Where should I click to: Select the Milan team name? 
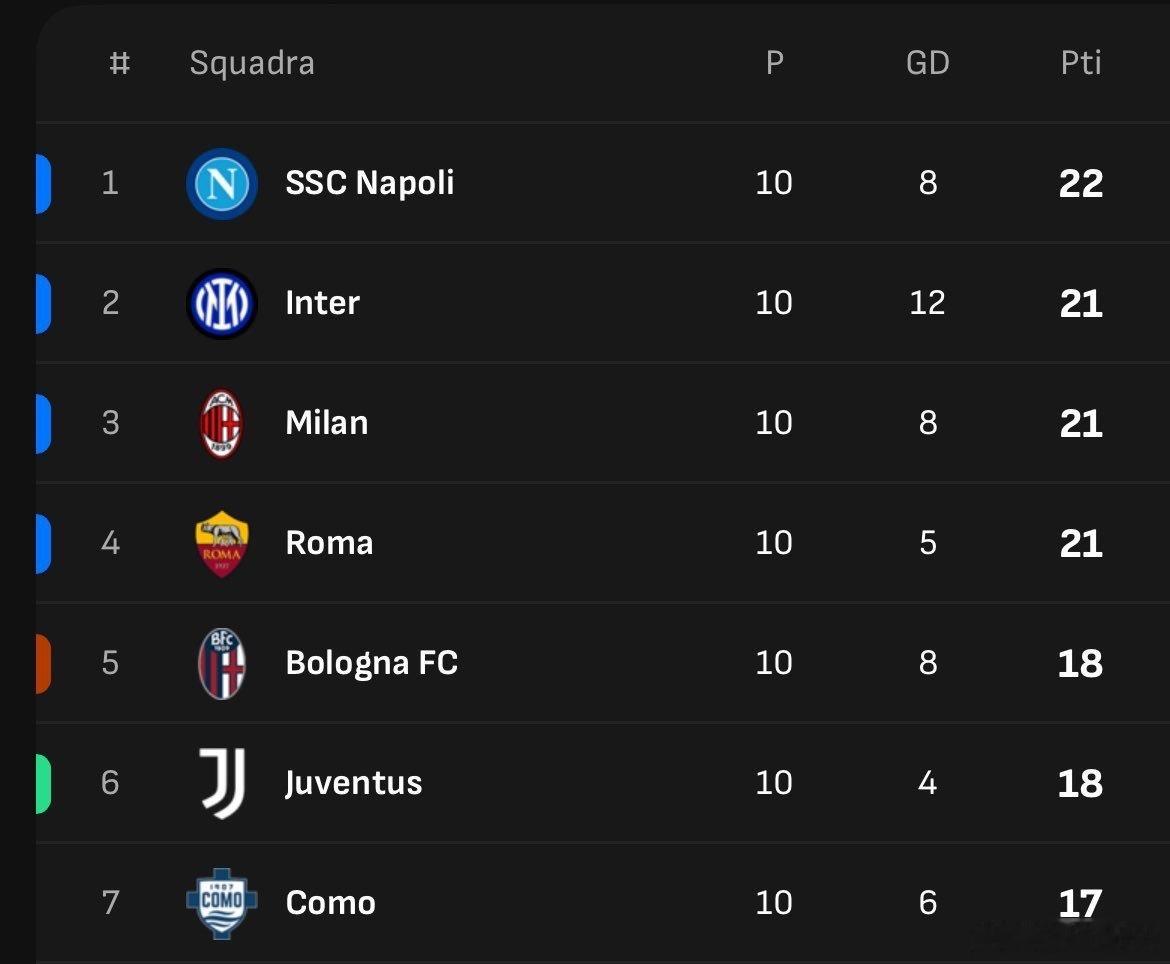coord(327,423)
